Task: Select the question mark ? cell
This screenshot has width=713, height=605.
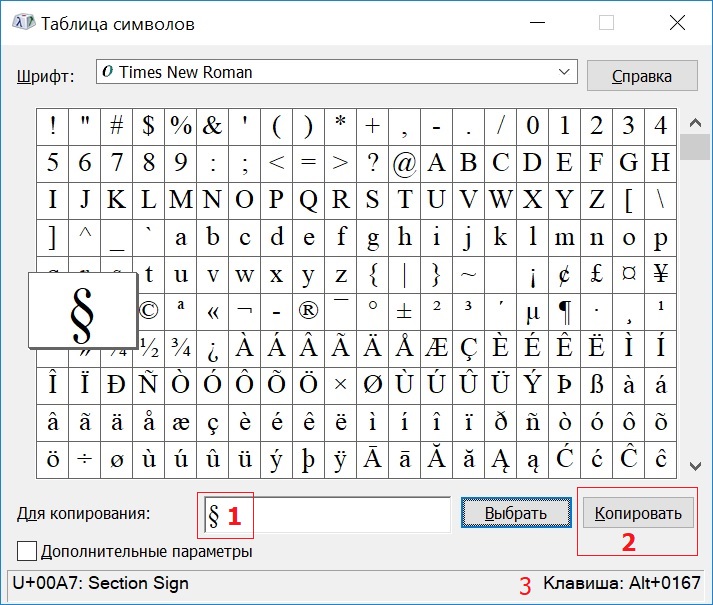Action: [372, 164]
